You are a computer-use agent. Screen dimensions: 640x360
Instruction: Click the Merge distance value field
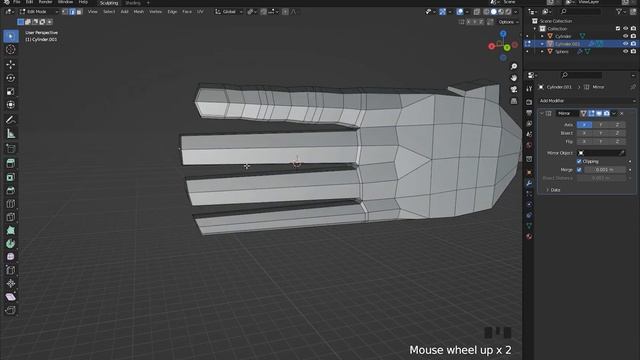pyautogui.click(x=605, y=169)
